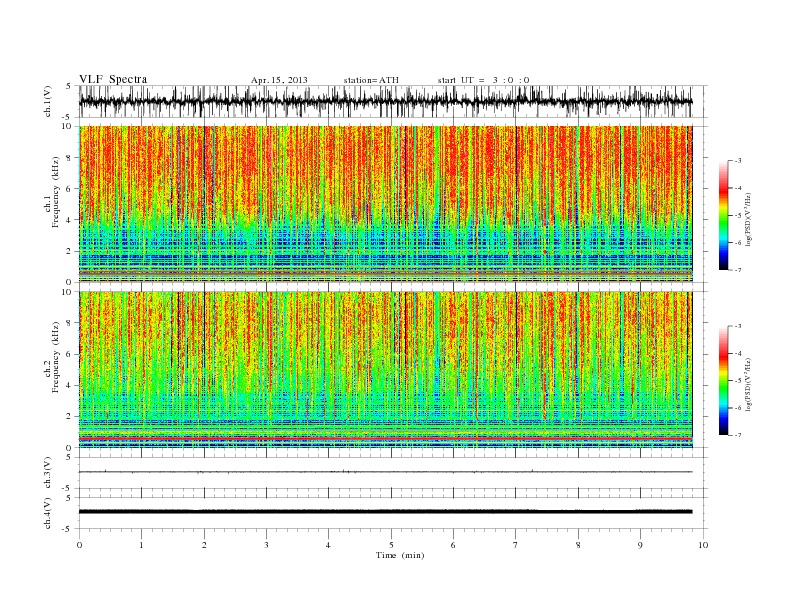Click the ch.3 waveform trace panel

[x=393, y=473]
